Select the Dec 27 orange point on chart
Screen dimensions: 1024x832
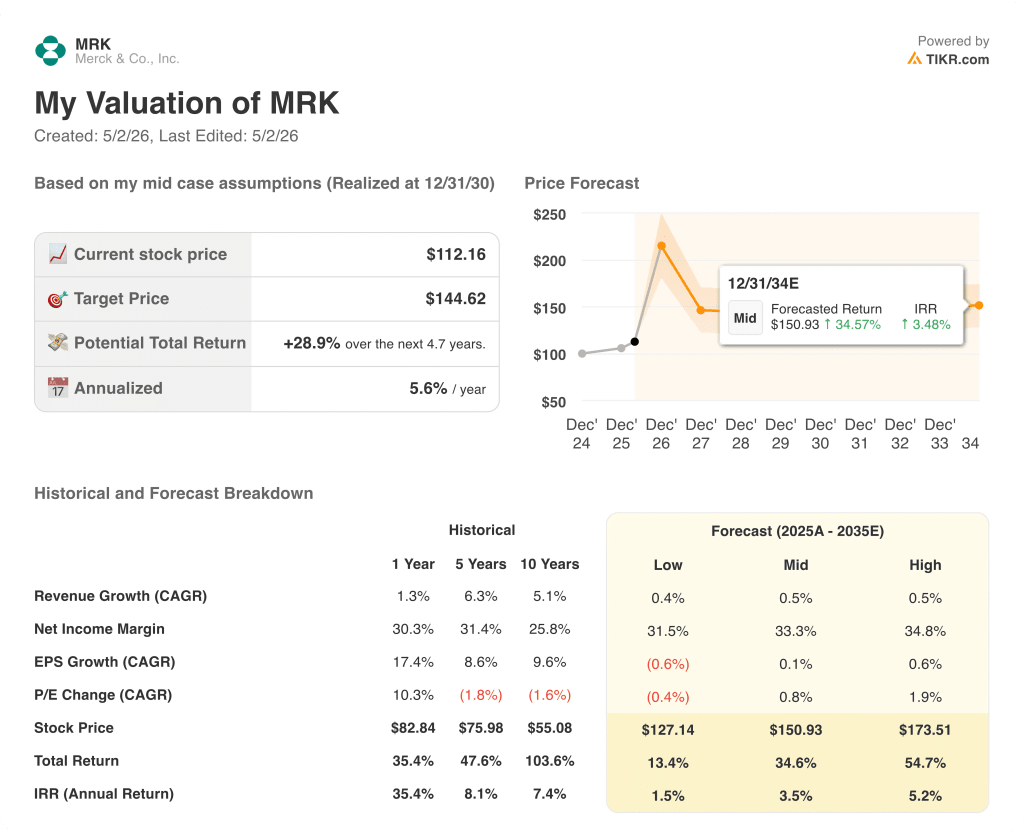pos(701,310)
